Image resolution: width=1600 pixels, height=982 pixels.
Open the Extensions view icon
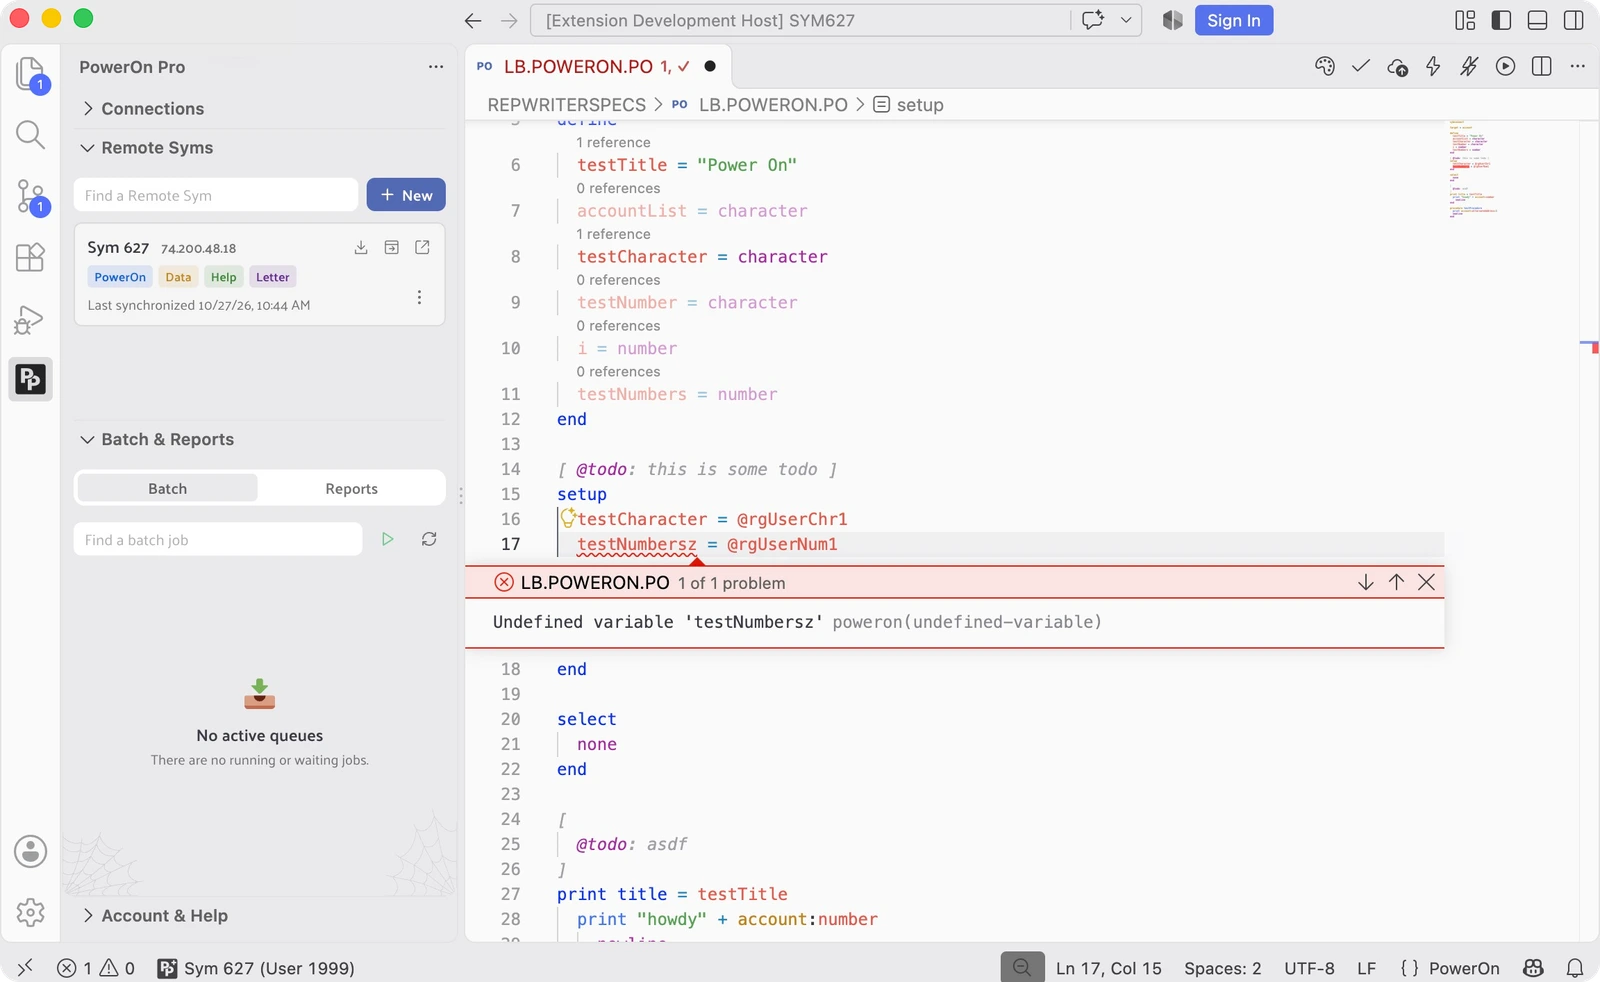click(x=30, y=257)
